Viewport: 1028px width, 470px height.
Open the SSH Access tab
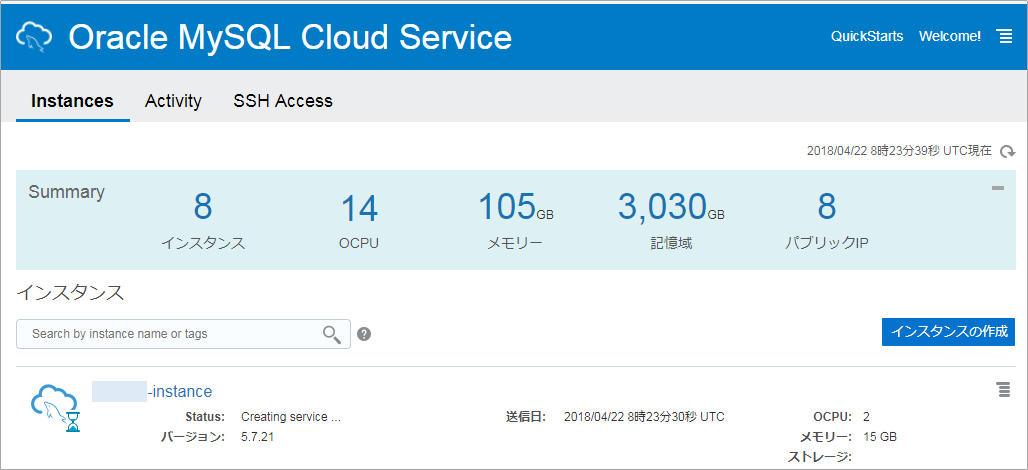click(283, 101)
